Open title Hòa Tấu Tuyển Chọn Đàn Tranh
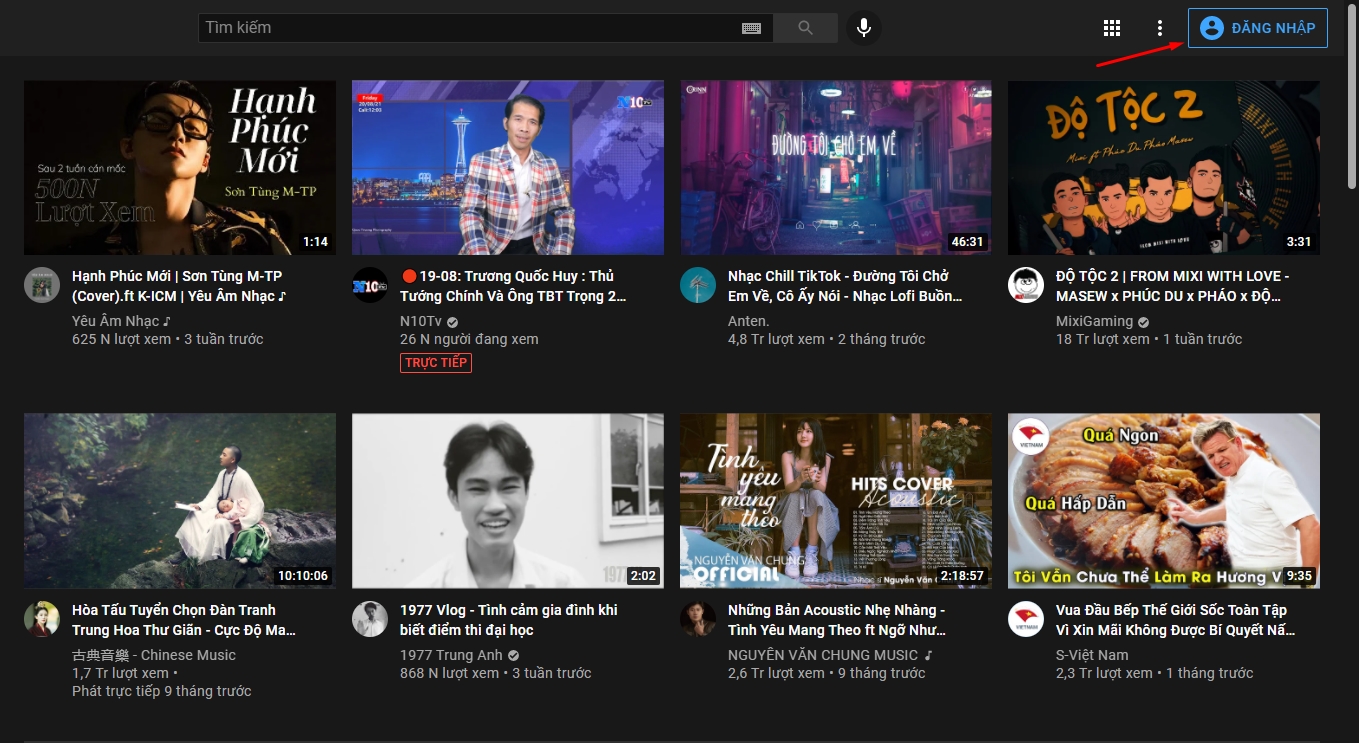Viewport: 1359px width, 743px height. (184, 620)
